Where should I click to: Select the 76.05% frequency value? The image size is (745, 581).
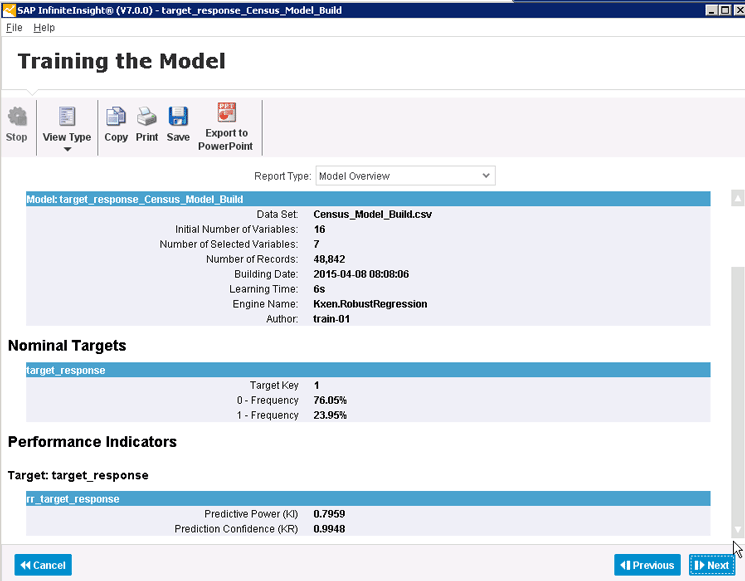330,400
